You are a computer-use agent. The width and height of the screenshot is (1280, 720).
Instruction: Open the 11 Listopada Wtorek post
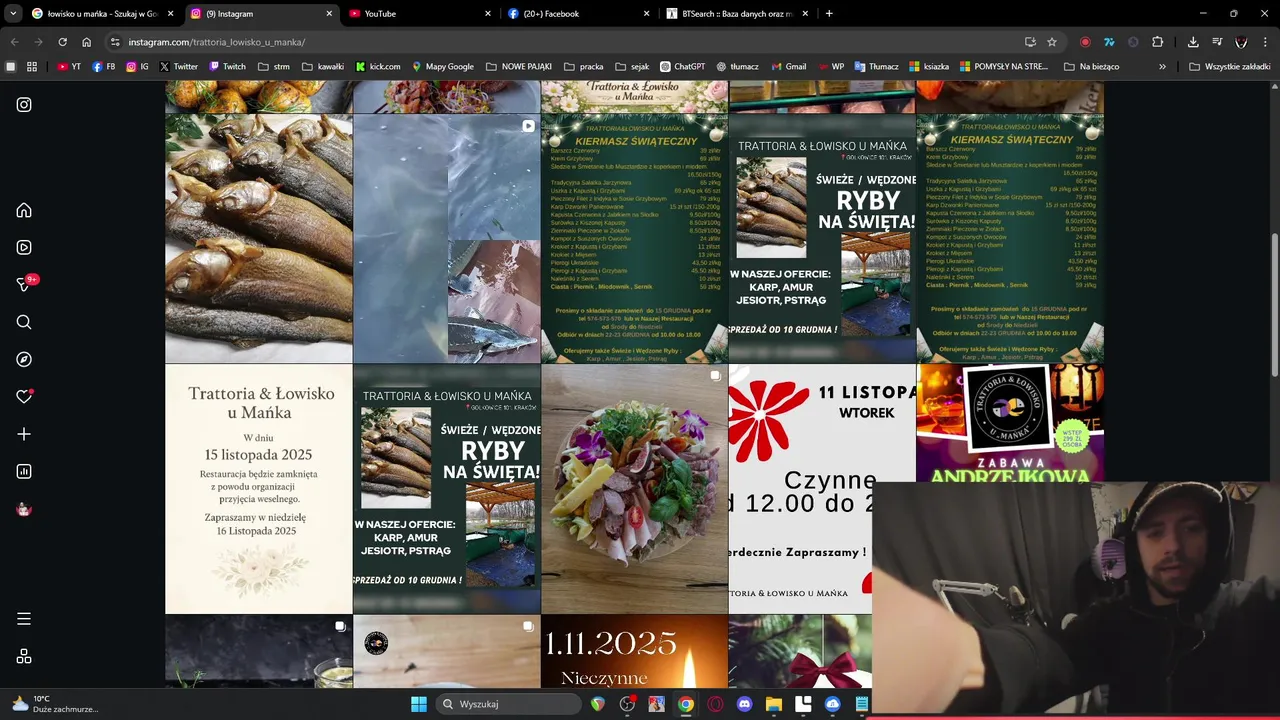tap(800, 488)
